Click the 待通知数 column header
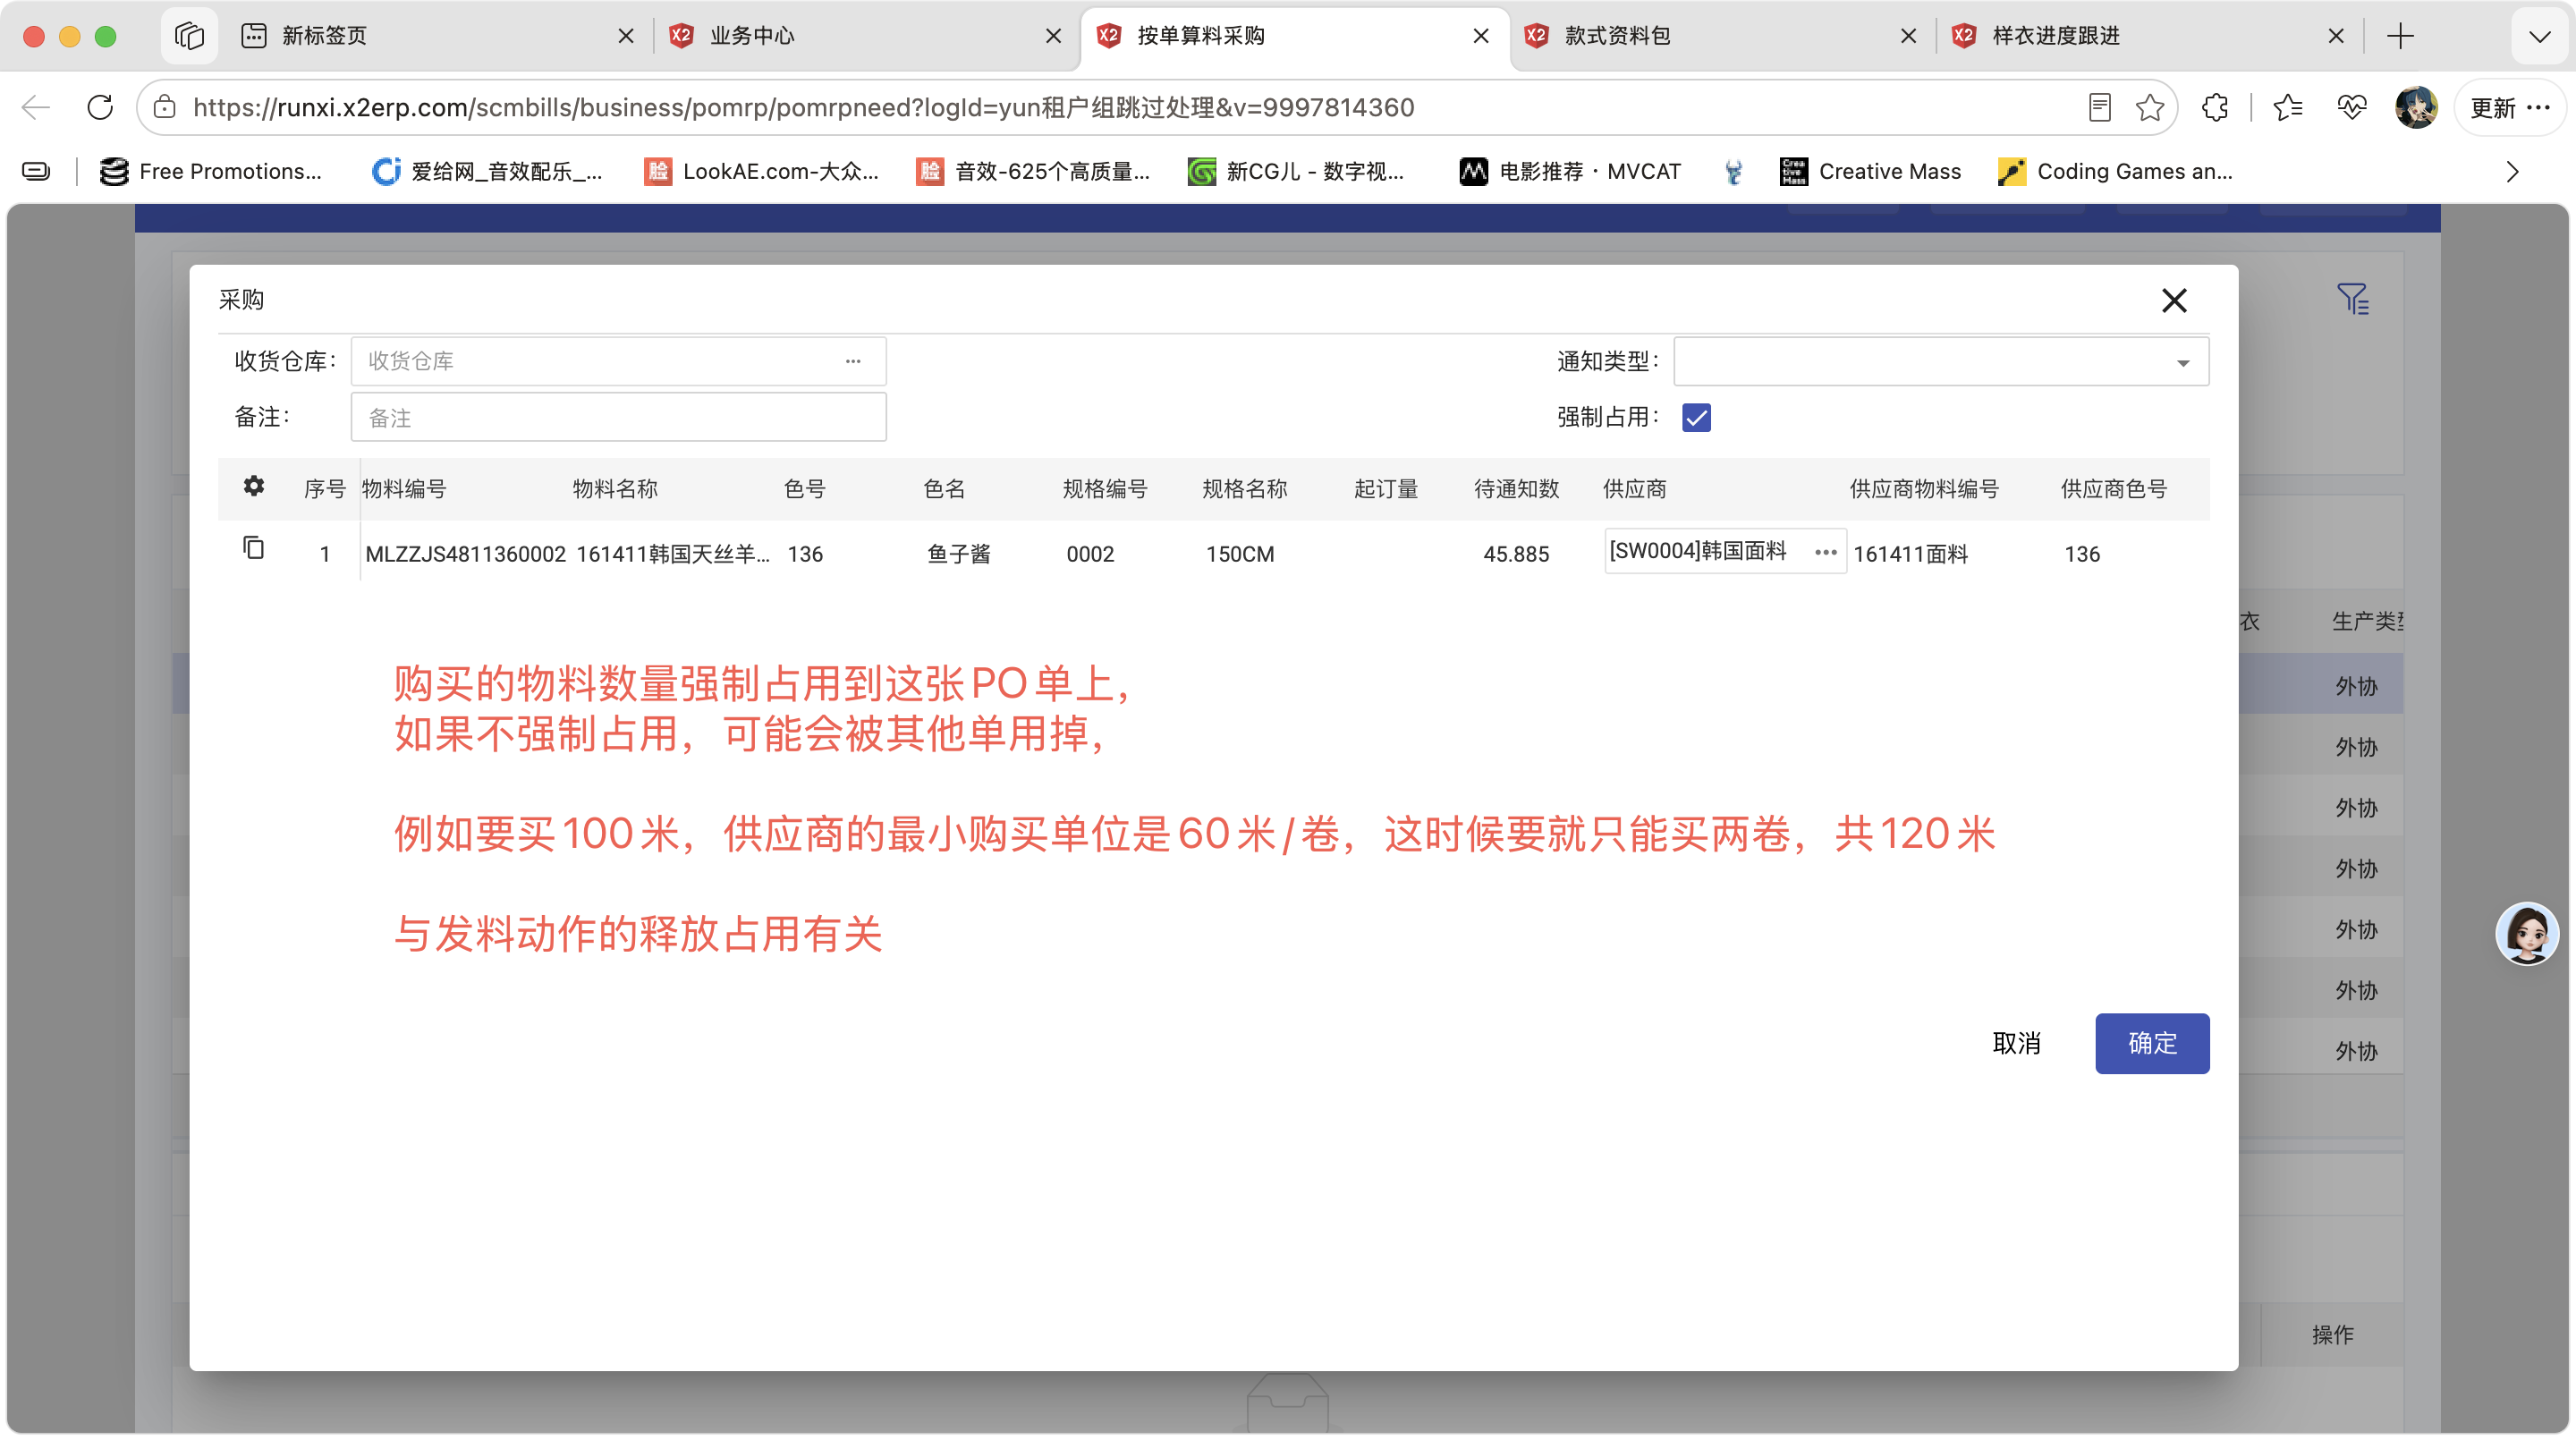The width and height of the screenshot is (2576, 1440). point(1516,488)
